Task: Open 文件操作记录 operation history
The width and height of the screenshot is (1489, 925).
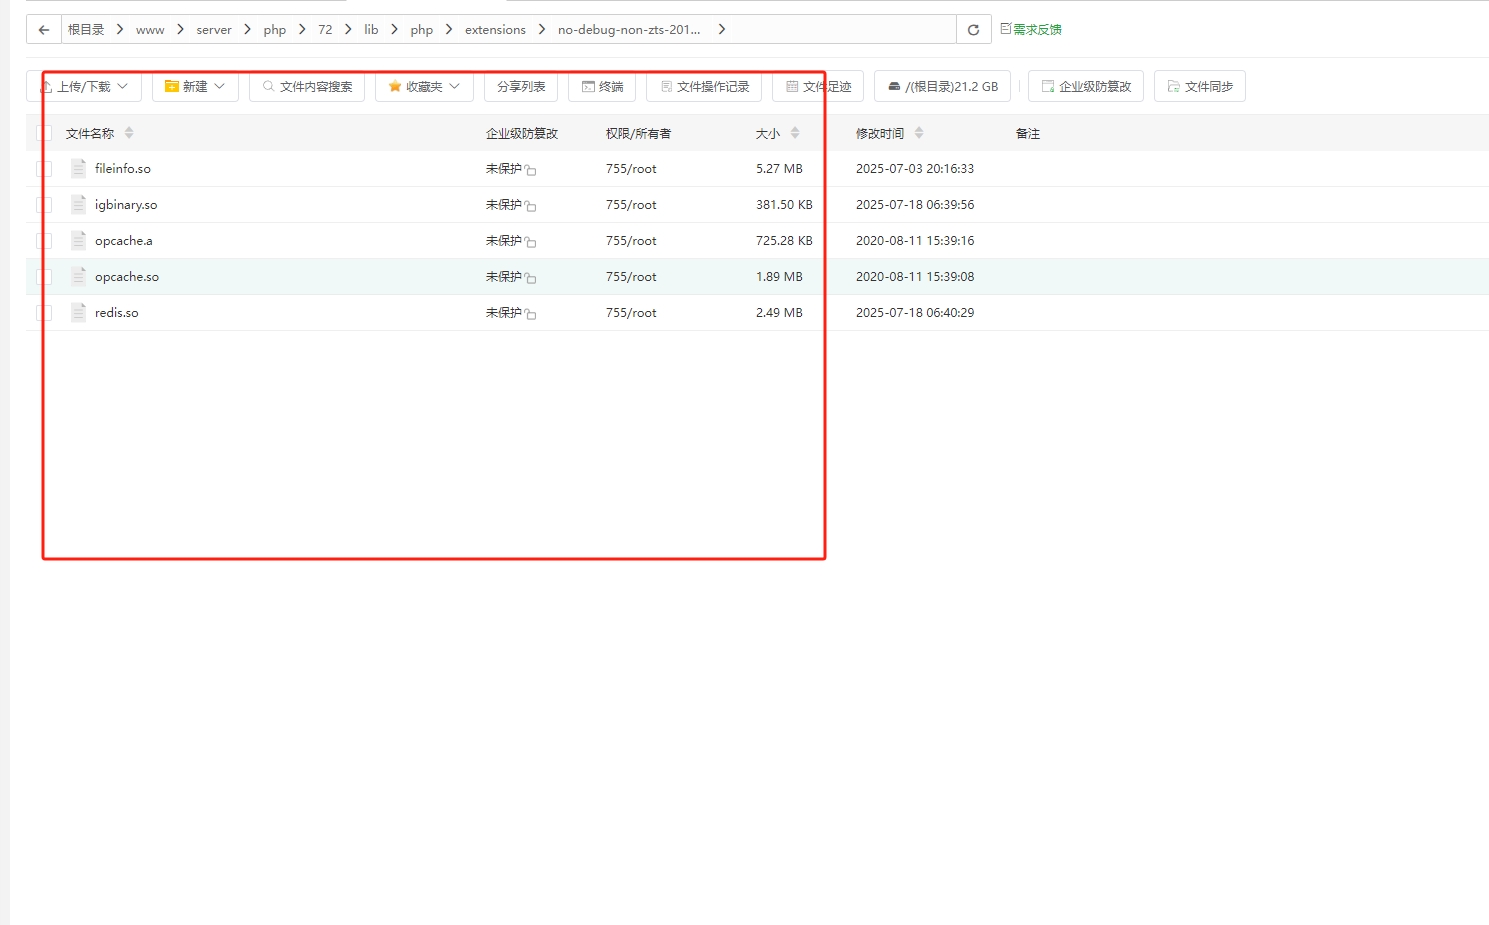Action: [x=704, y=86]
